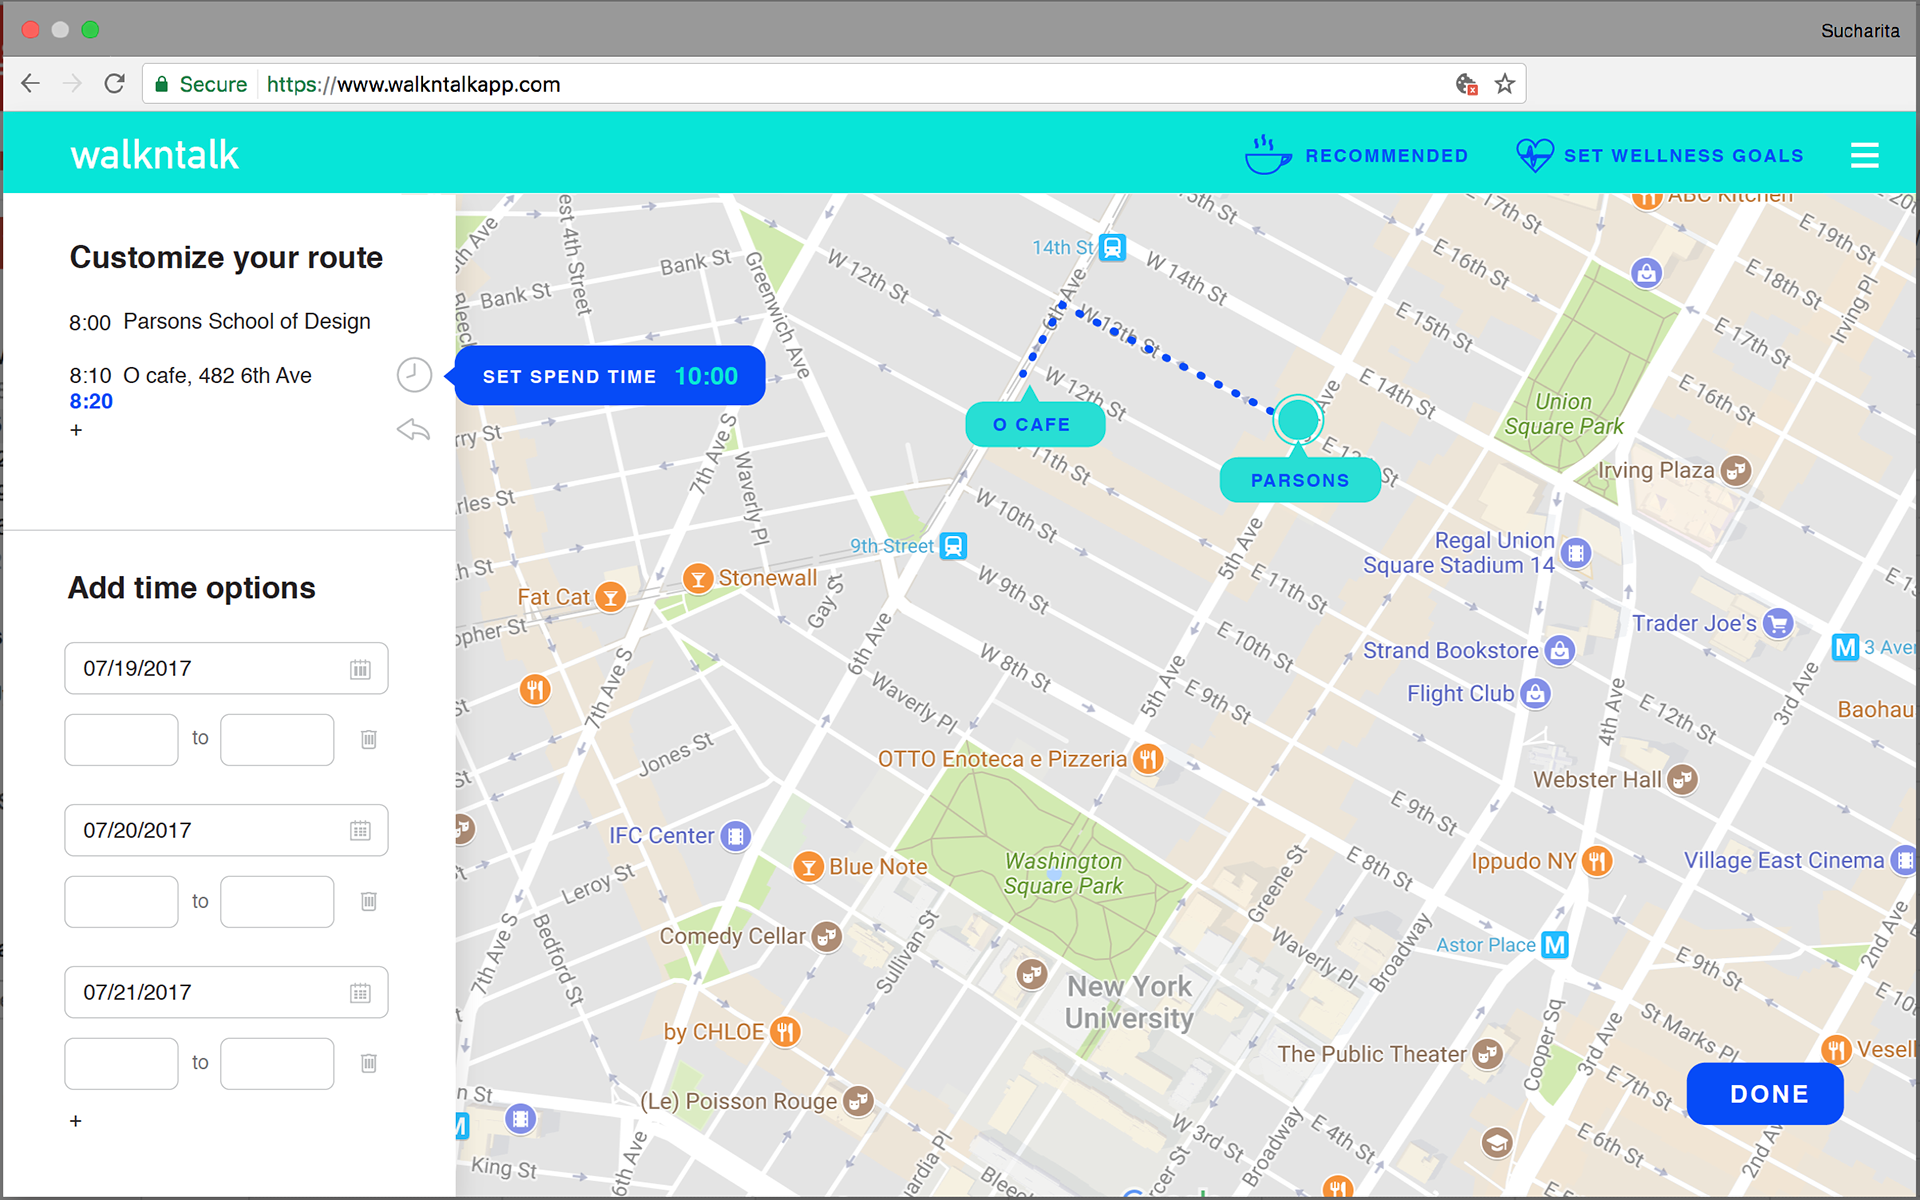Click the translate icon in address bar

coord(1466,84)
